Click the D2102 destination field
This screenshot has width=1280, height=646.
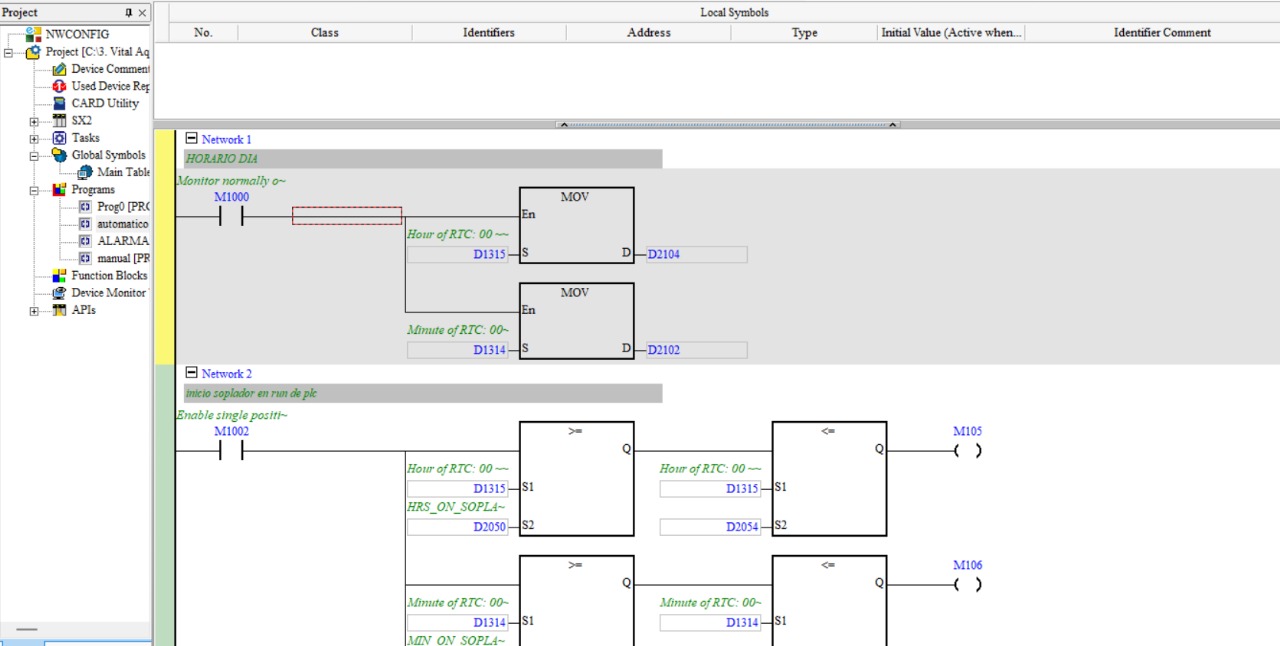point(697,350)
